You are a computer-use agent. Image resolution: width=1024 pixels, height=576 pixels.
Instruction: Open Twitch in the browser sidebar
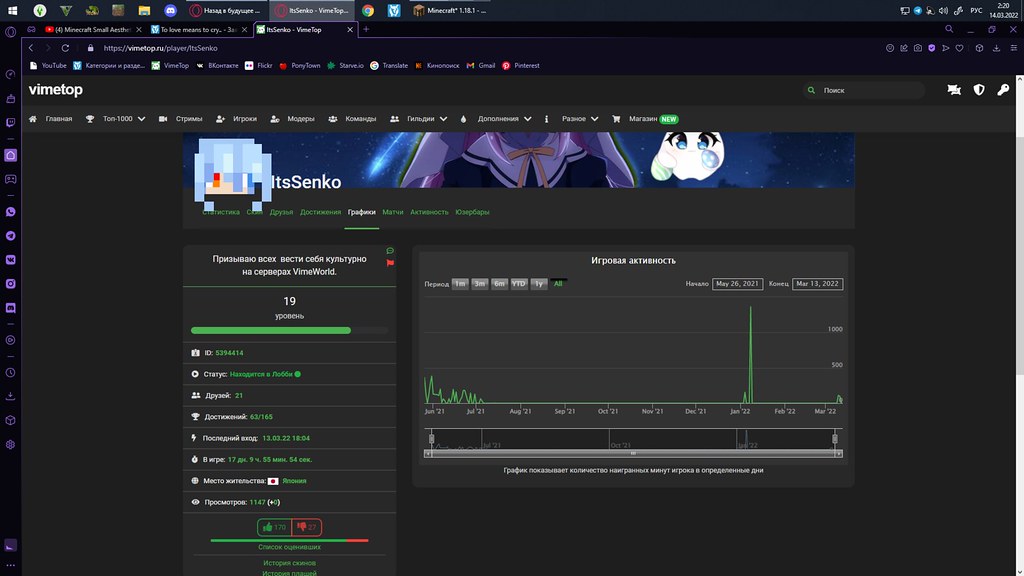pos(10,122)
